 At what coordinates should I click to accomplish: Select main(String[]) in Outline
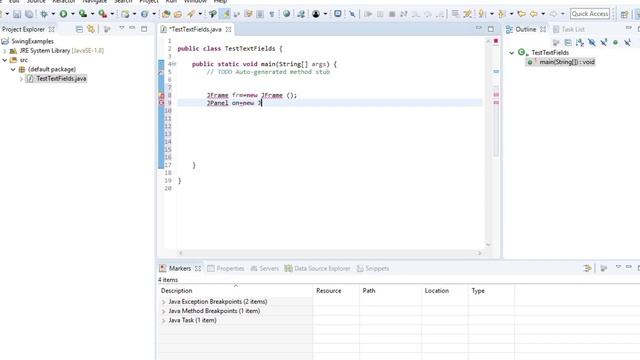(x=561, y=62)
